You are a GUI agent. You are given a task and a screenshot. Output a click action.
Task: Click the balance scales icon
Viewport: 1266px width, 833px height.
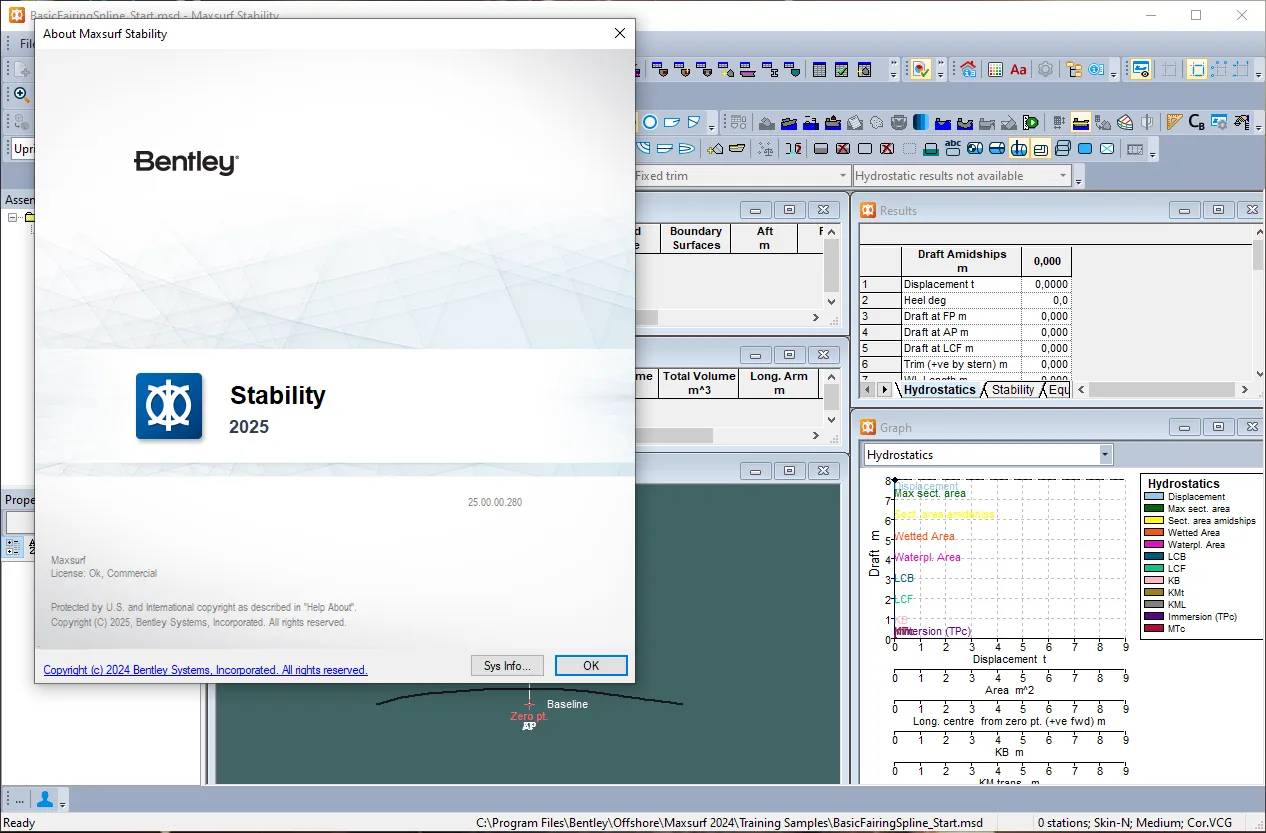pos(767,149)
